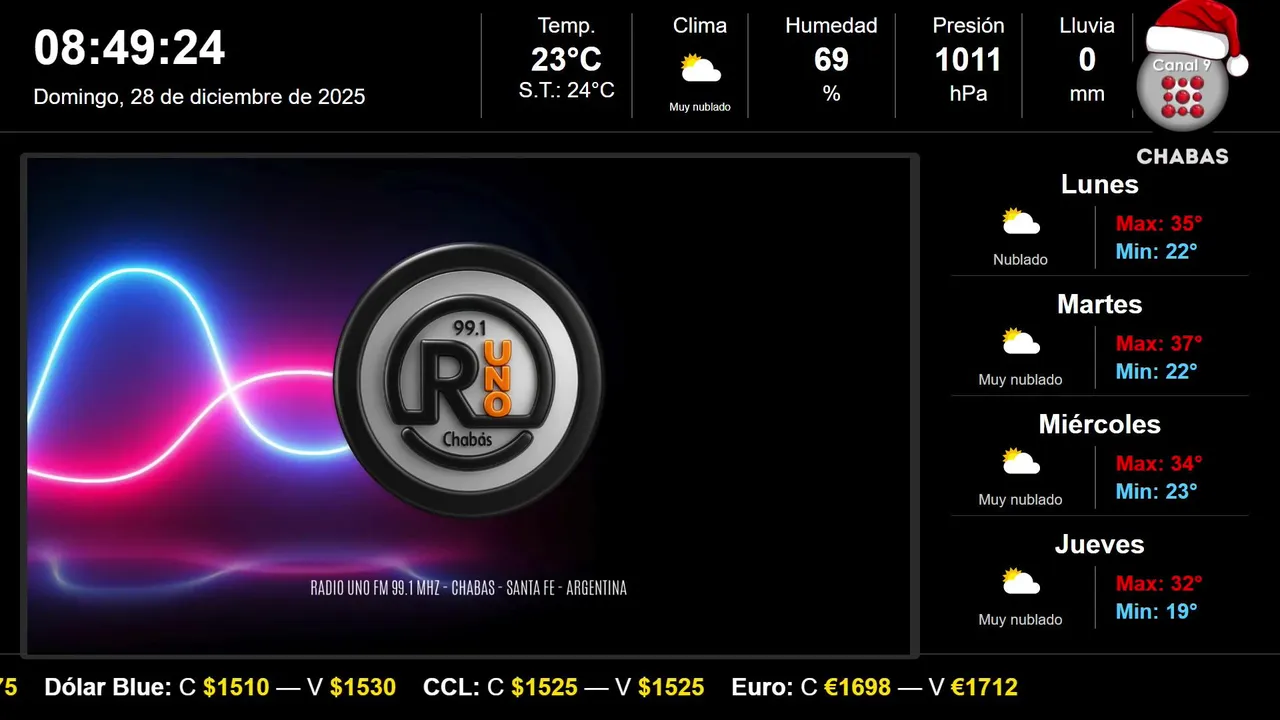Click the pressure value 1011

(968, 60)
